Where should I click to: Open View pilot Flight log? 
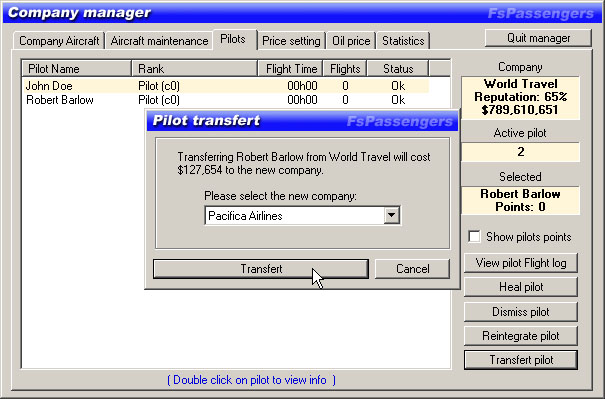click(521, 263)
